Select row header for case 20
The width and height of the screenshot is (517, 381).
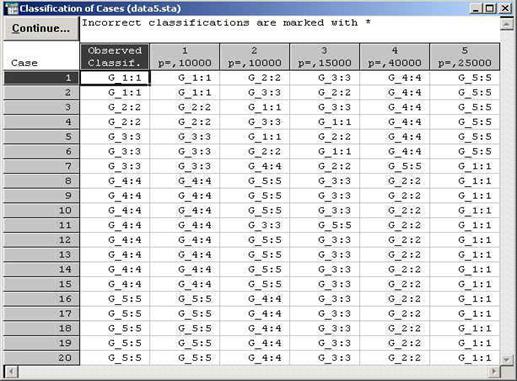click(41, 358)
